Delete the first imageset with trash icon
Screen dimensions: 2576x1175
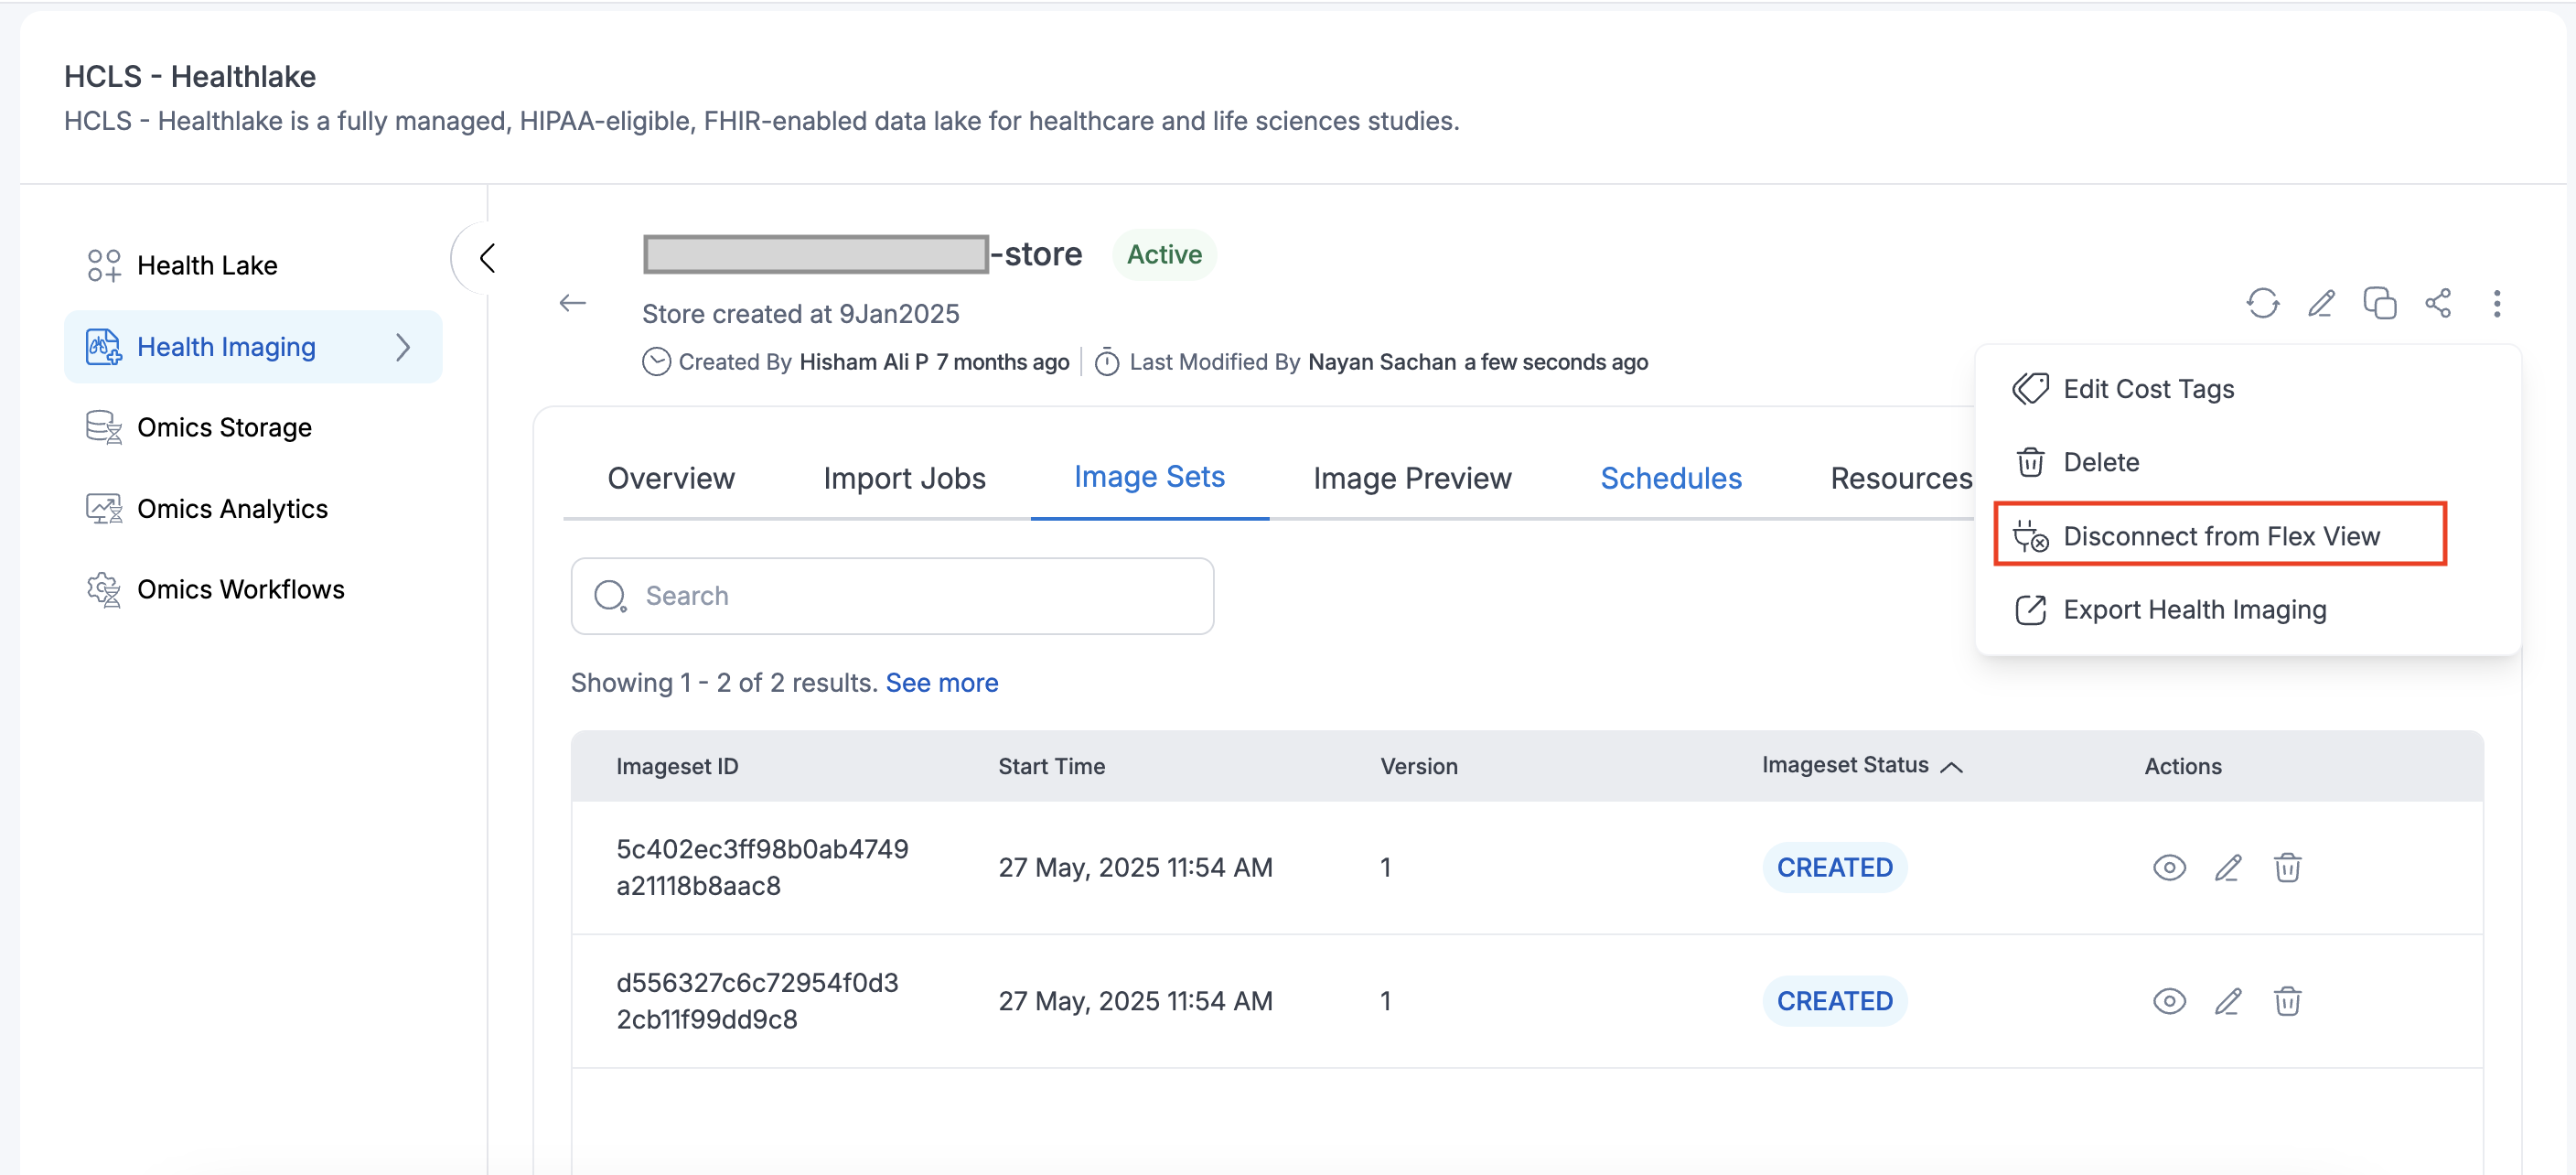(2287, 867)
